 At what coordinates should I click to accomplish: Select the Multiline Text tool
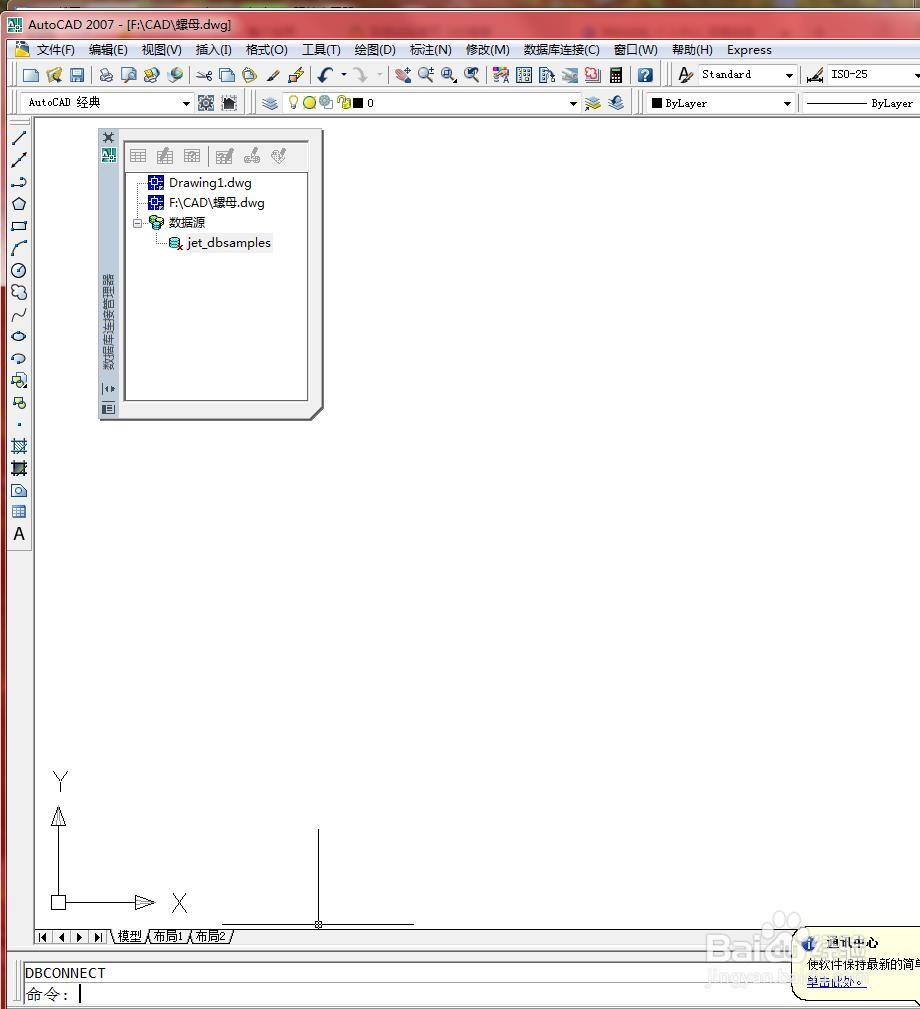click(19, 534)
